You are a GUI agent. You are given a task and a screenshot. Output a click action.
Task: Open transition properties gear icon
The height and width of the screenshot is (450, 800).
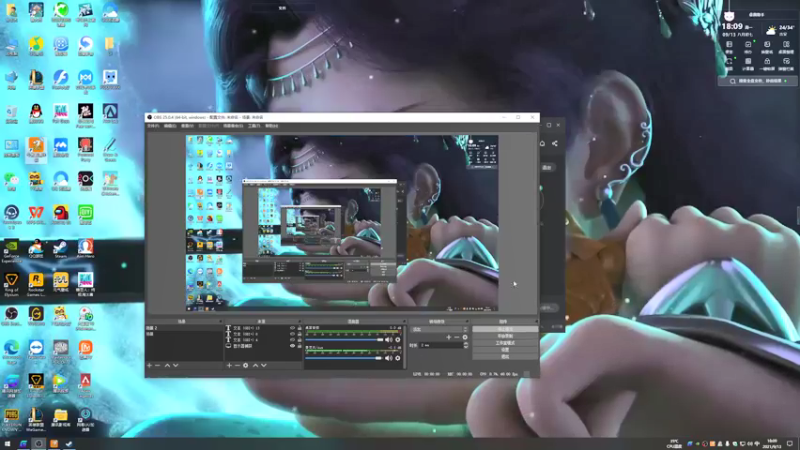pos(465,337)
